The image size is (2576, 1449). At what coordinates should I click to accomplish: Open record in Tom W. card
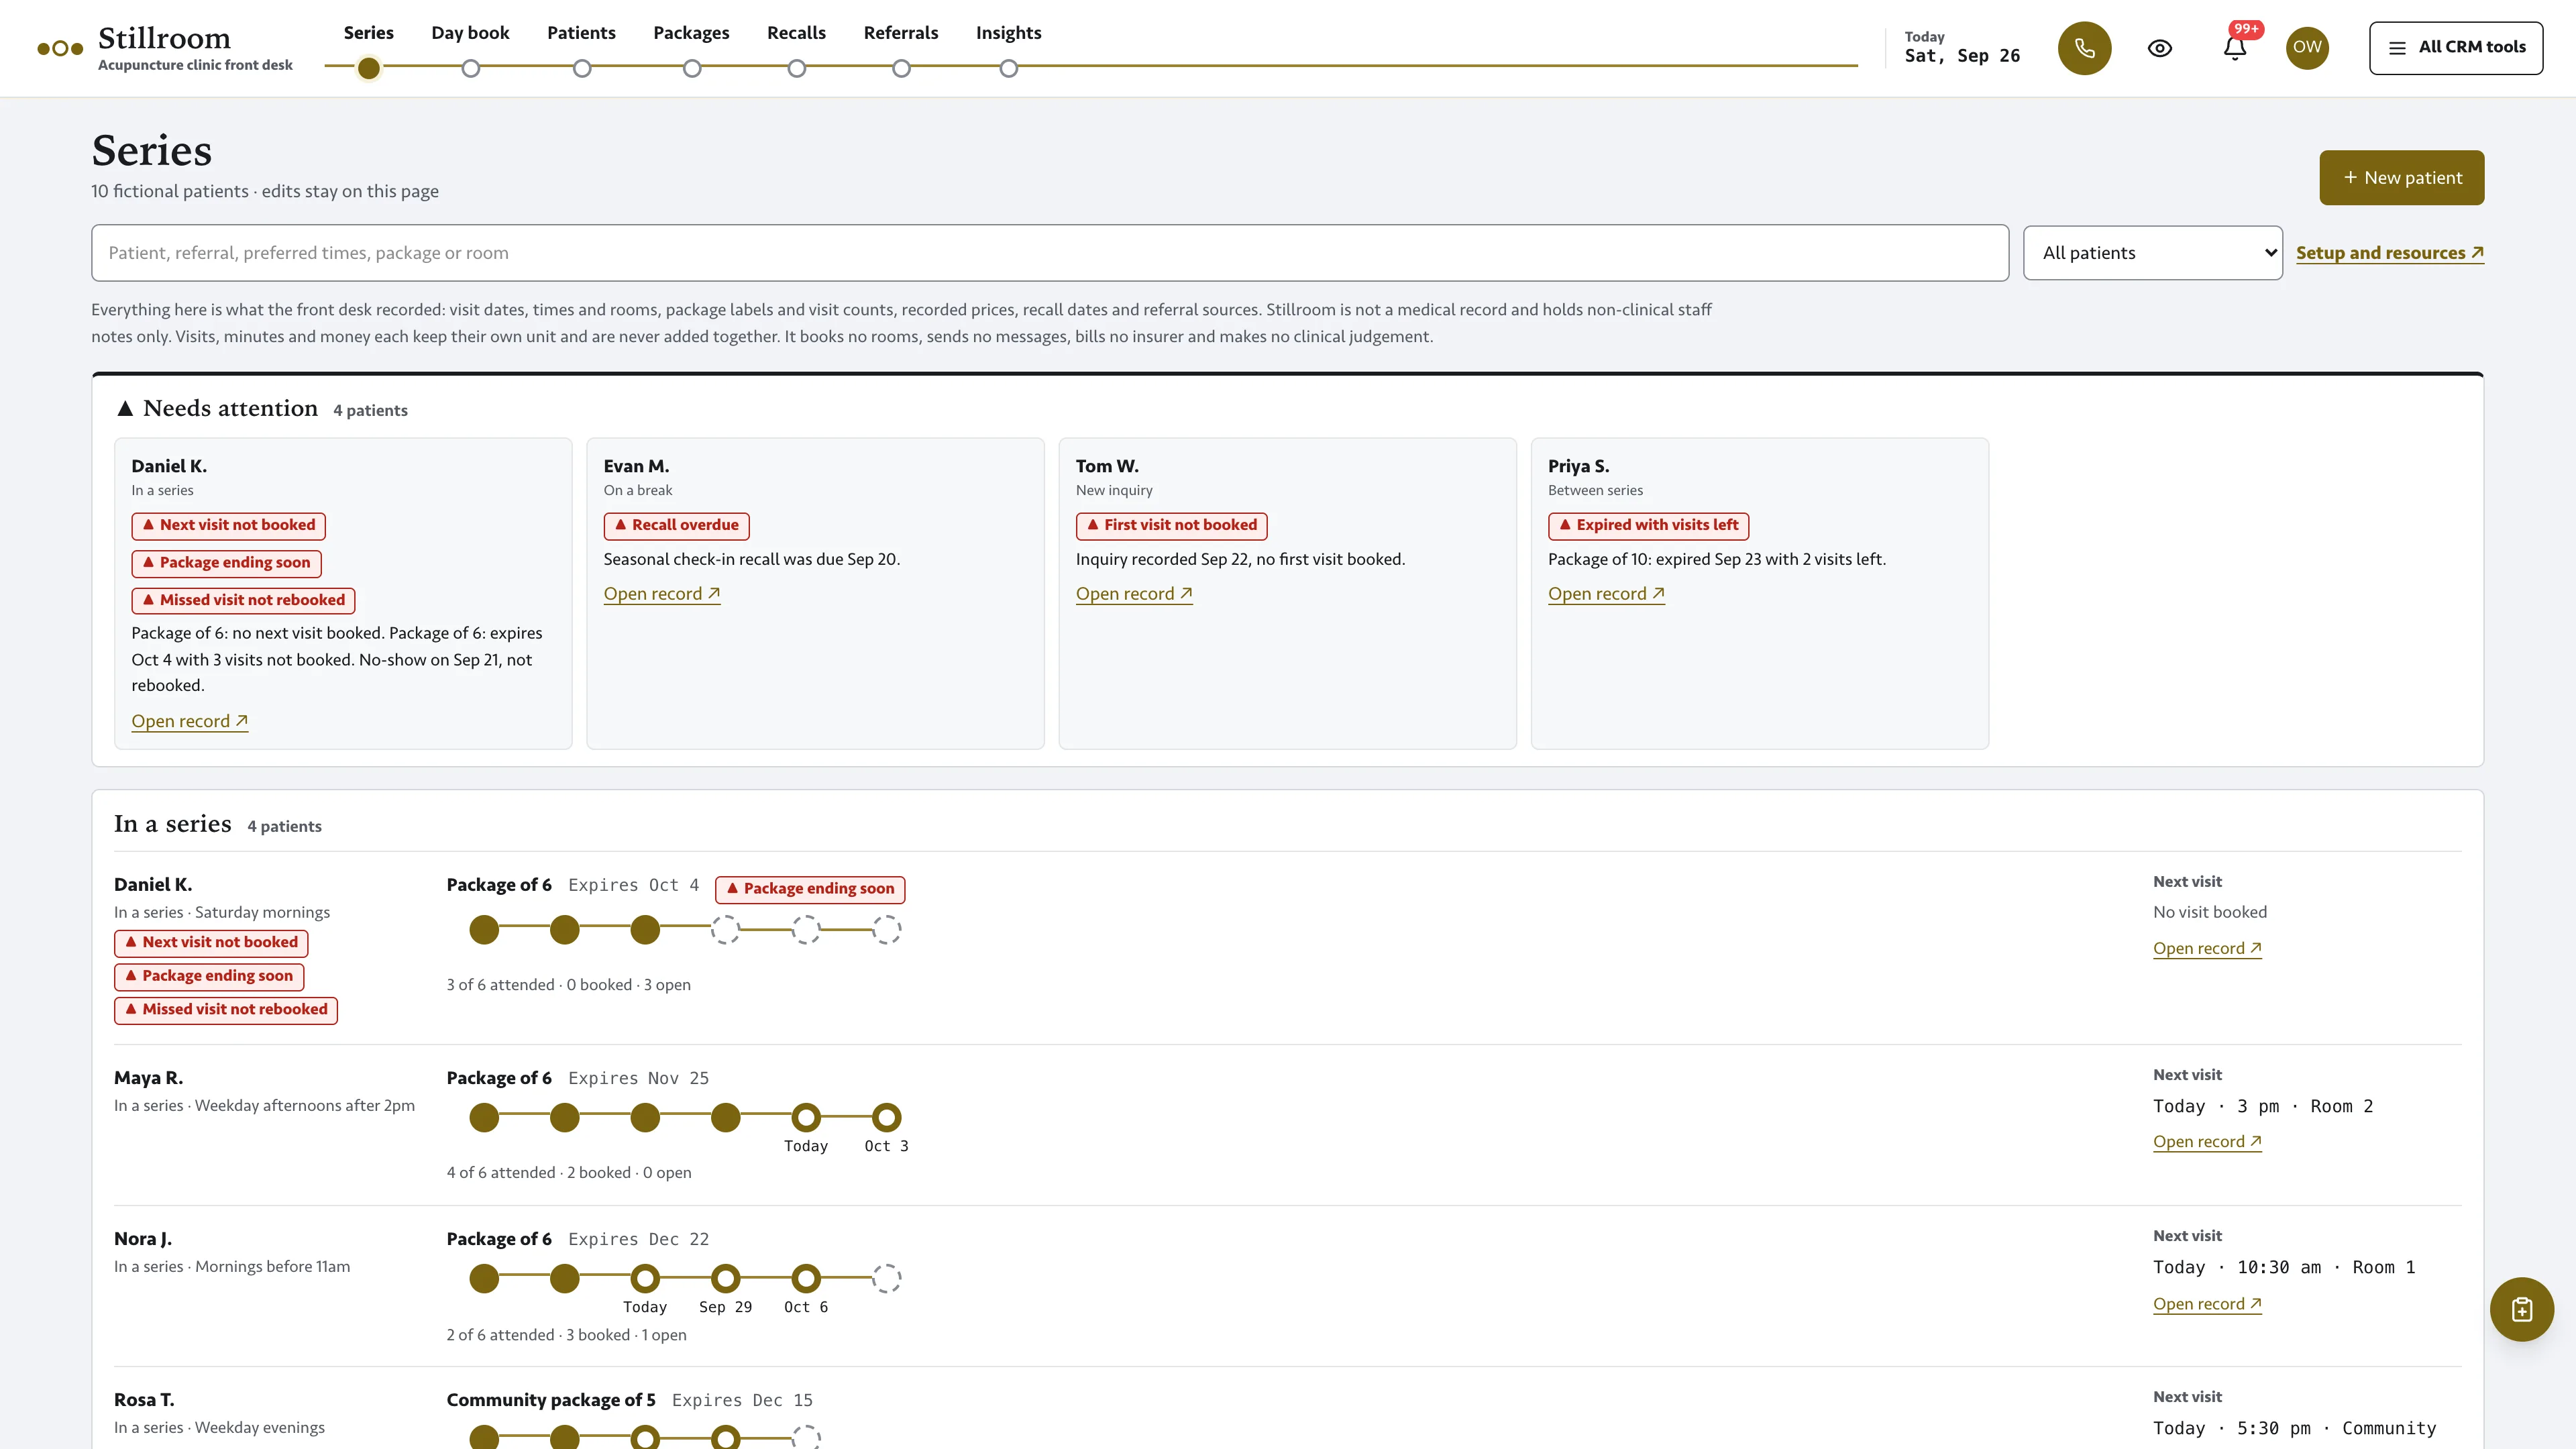pos(1134,594)
